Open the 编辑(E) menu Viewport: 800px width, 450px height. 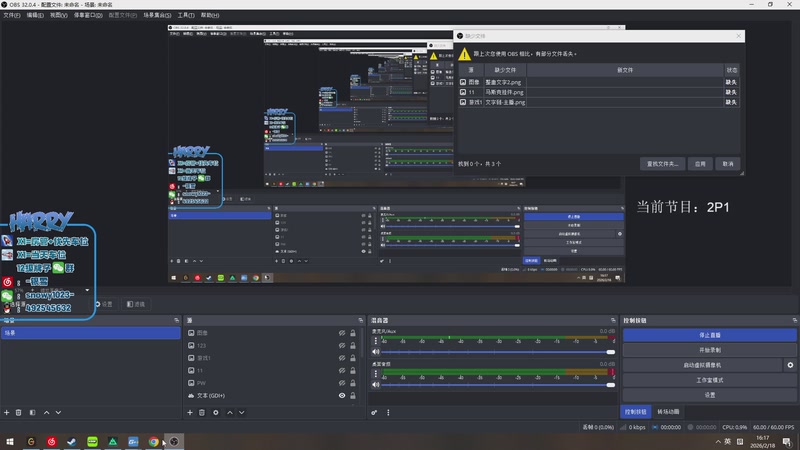click(35, 15)
